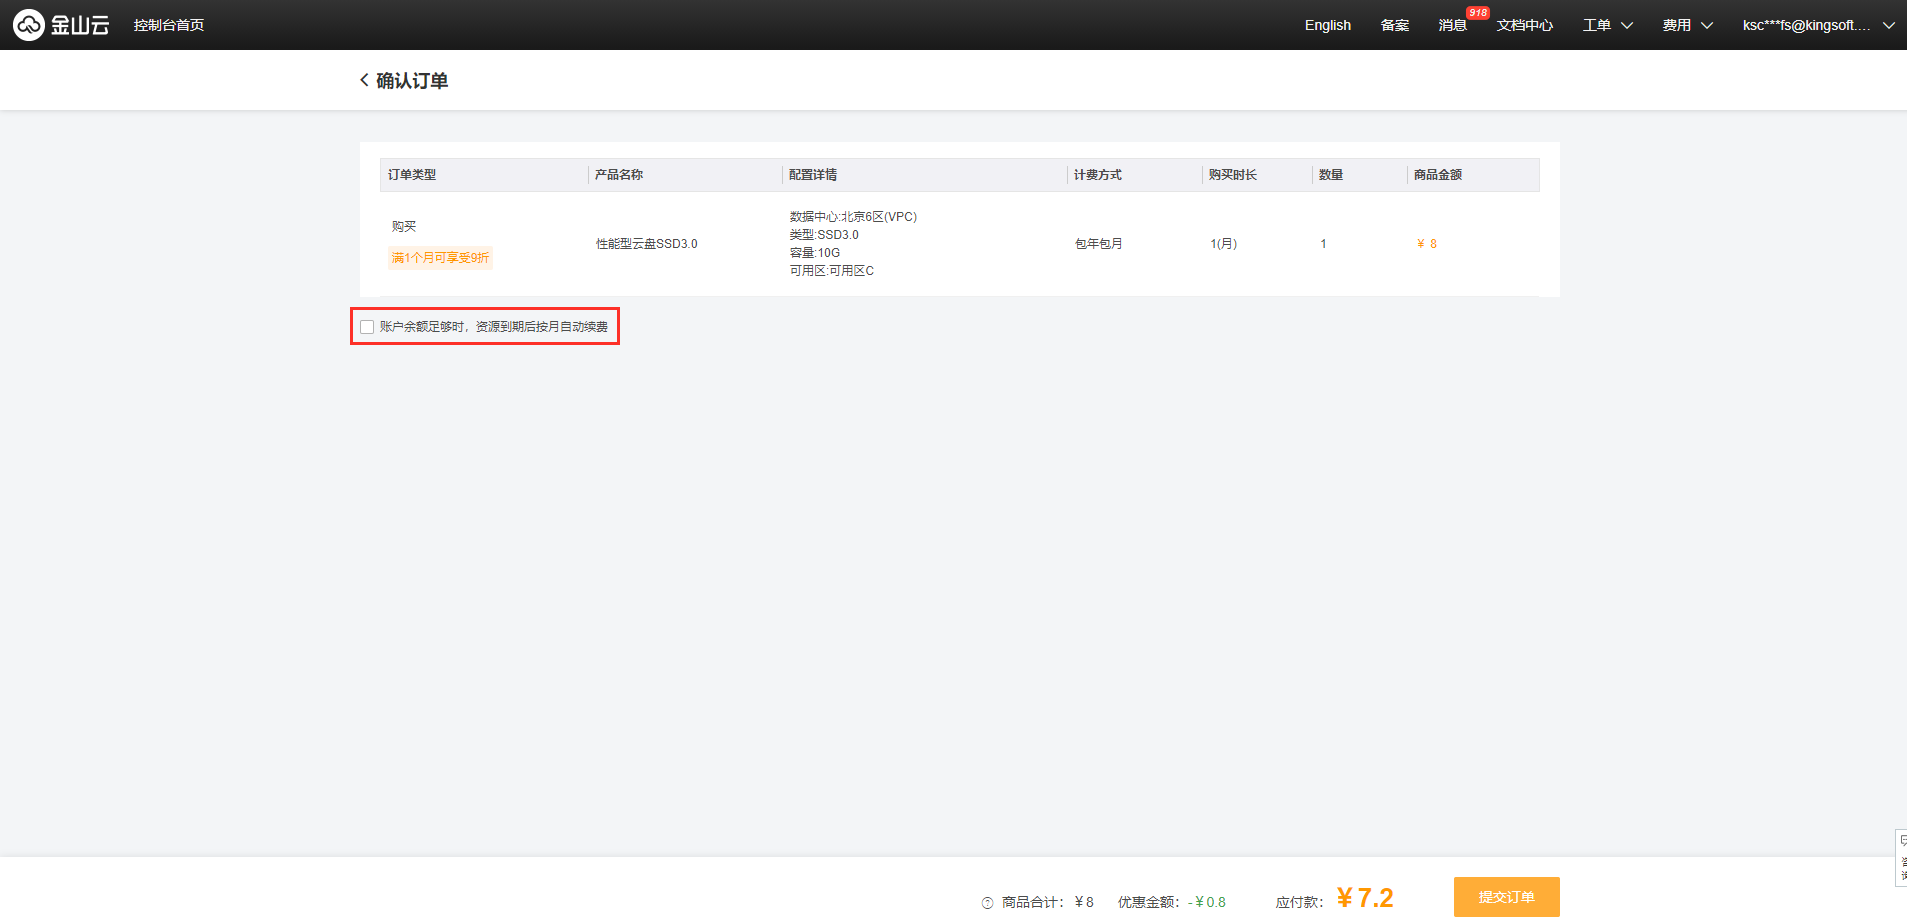Open the 备案 filing page

click(1394, 25)
